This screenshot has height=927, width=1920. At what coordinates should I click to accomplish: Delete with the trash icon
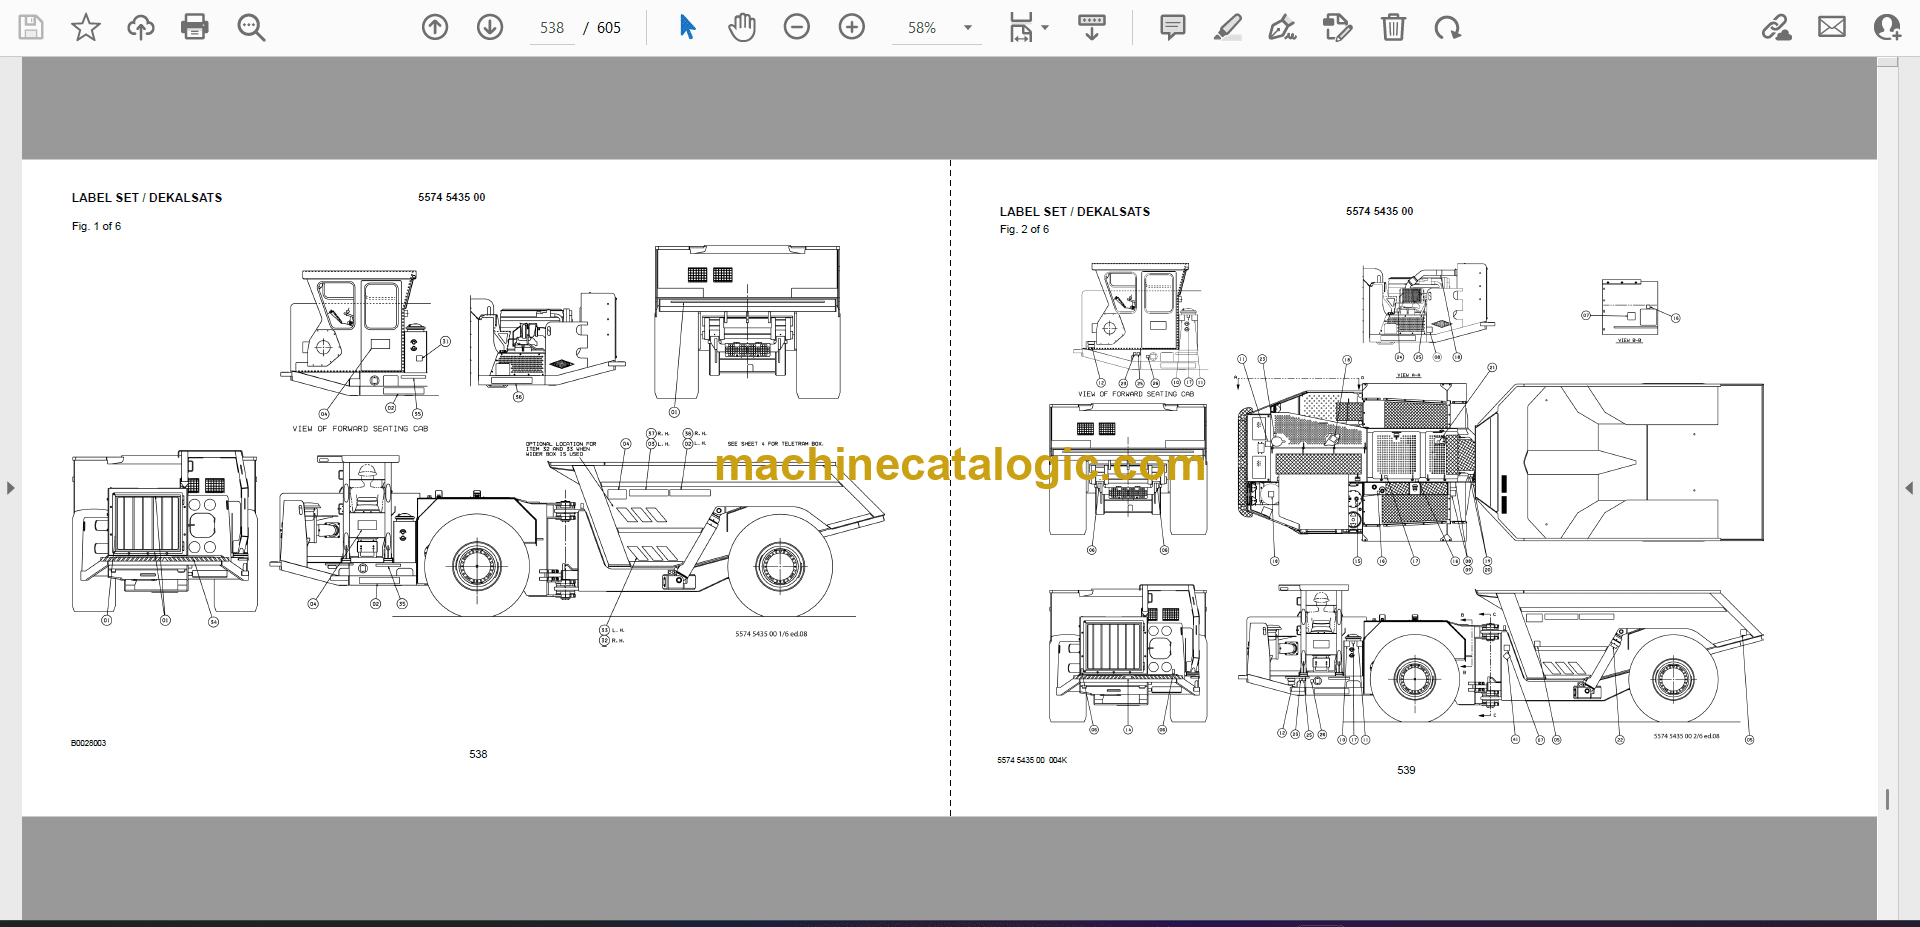click(x=1393, y=27)
